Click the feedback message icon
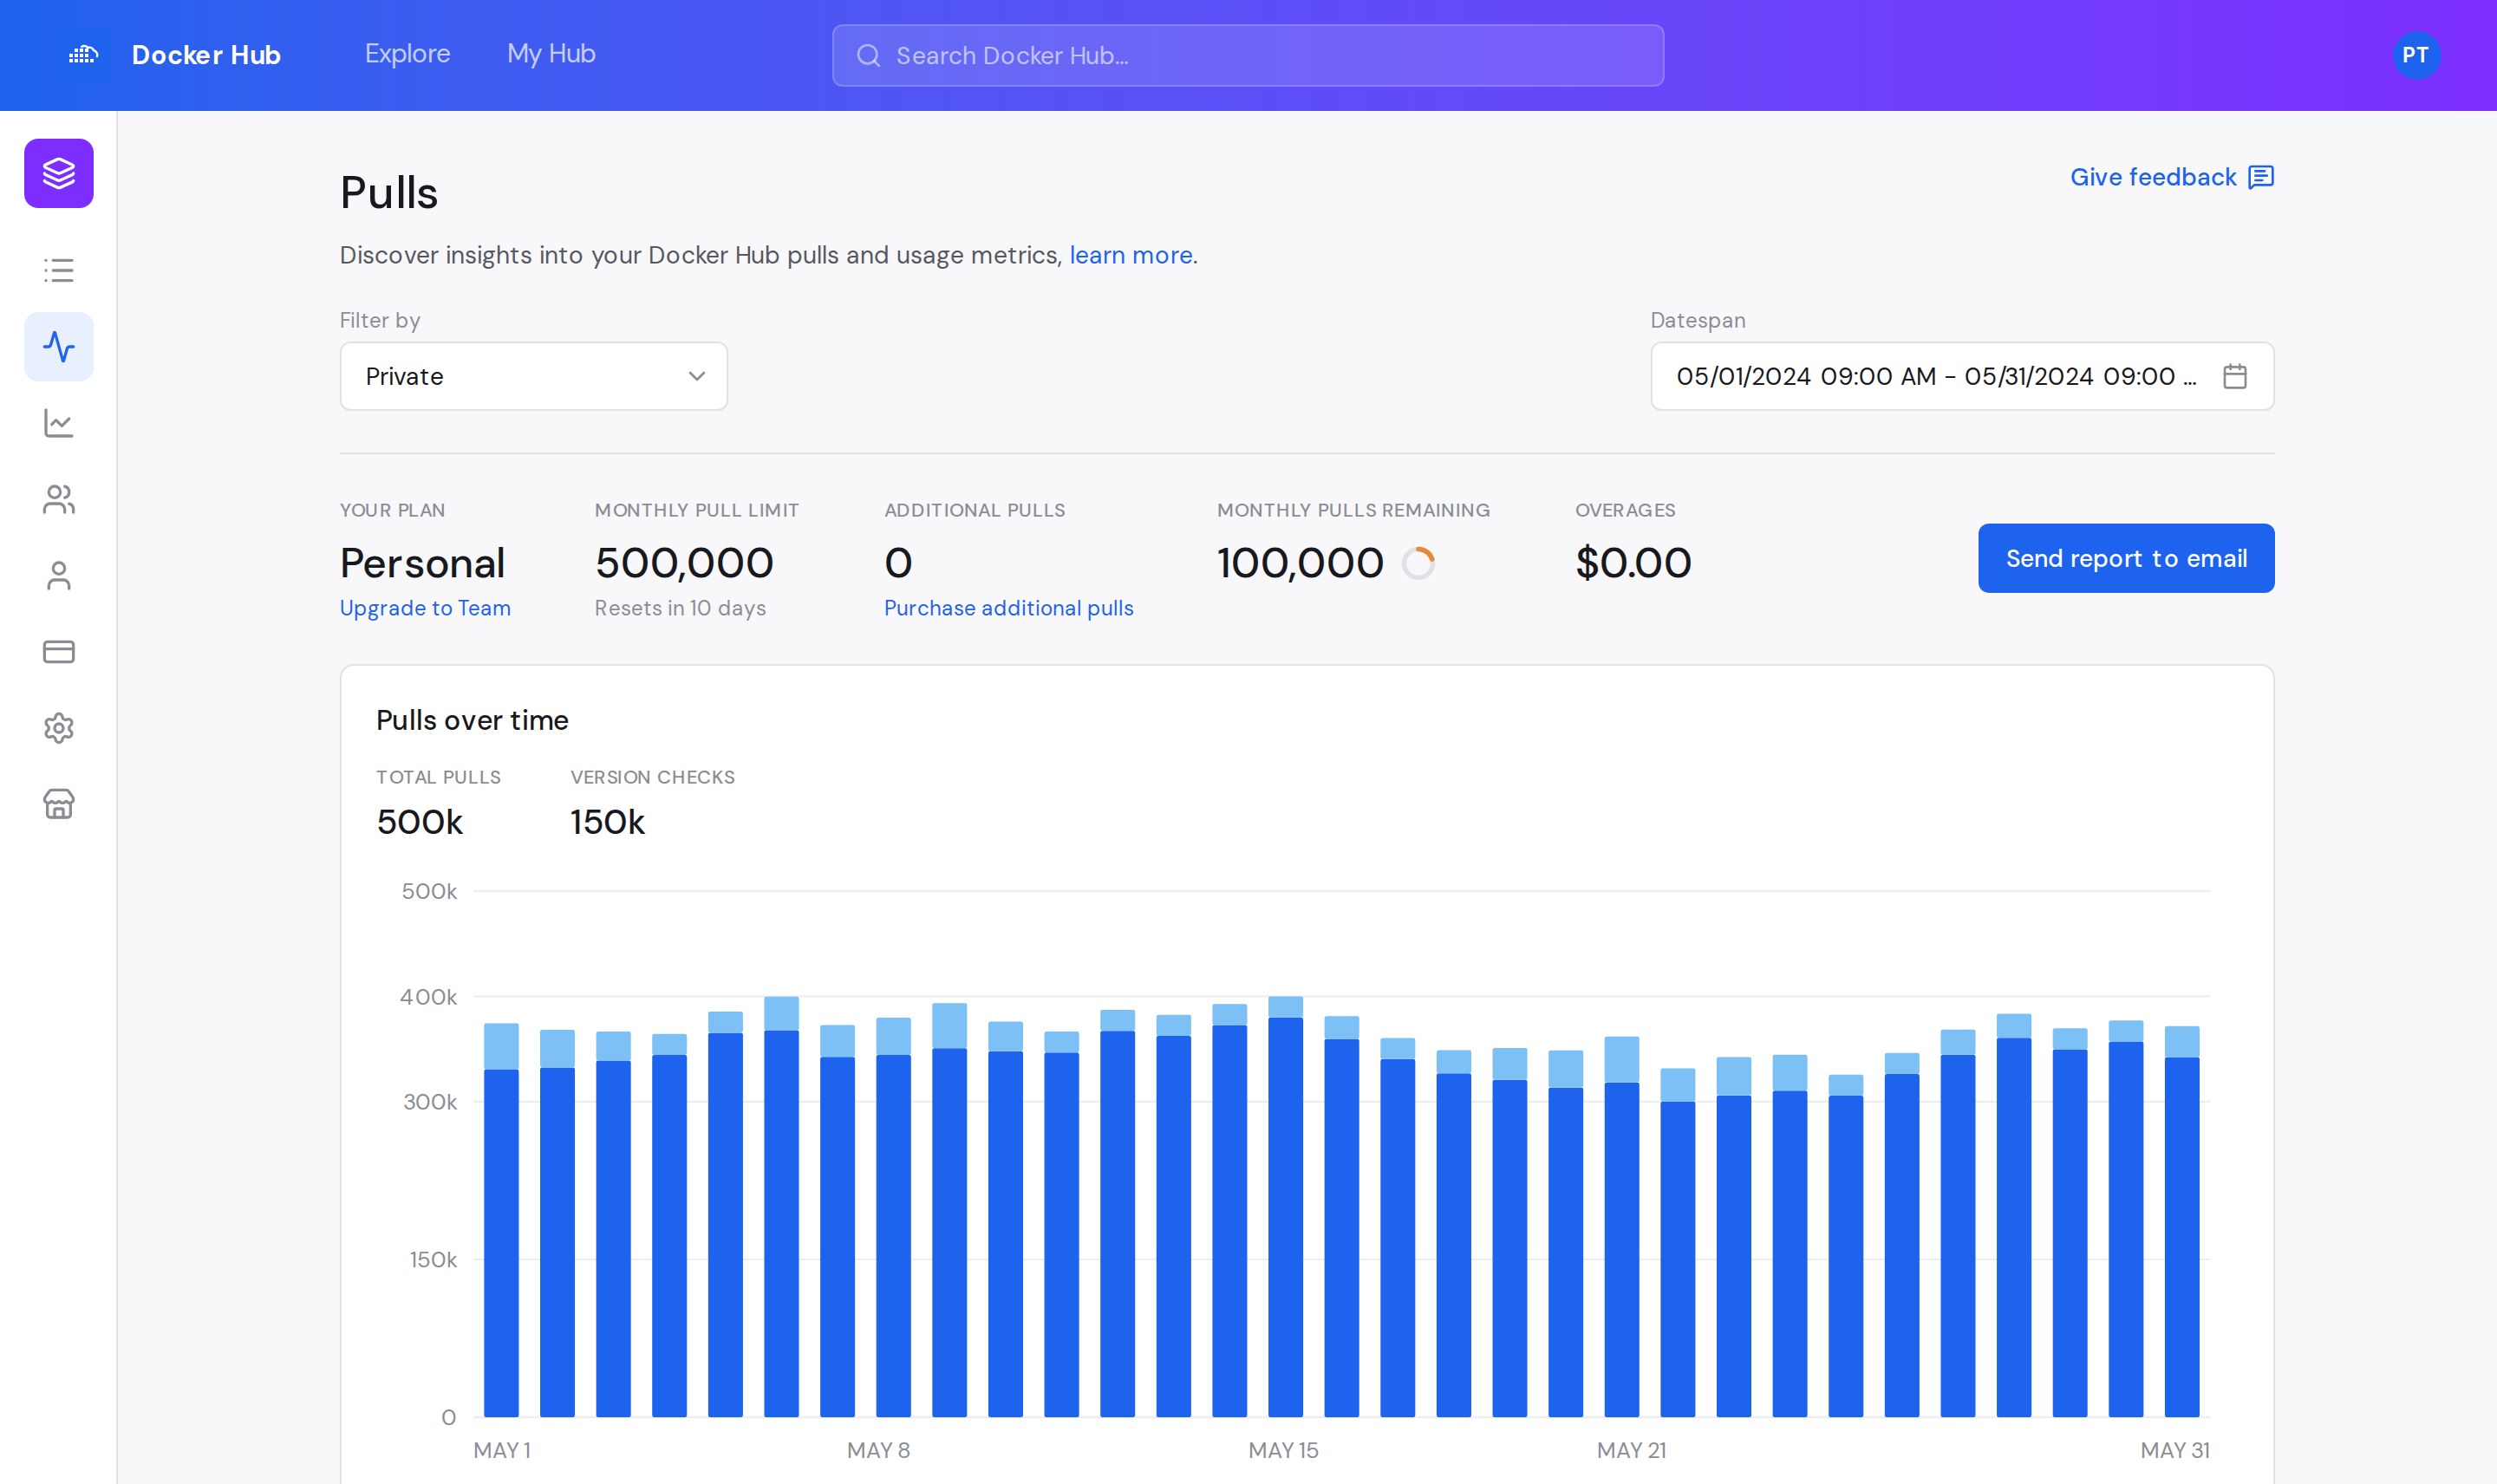The image size is (2497, 1484). tap(2261, 177)
